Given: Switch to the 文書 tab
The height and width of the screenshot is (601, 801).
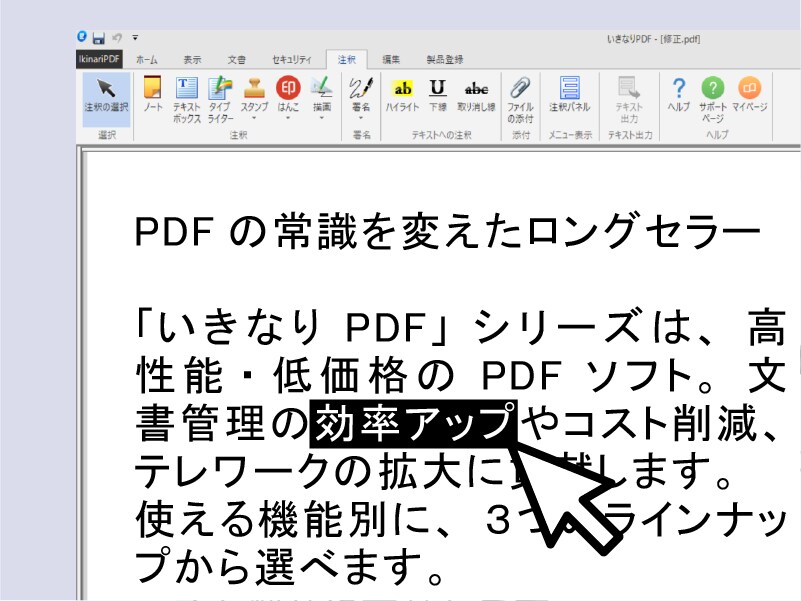Looking at the screenshot, I should coord(237,60).
